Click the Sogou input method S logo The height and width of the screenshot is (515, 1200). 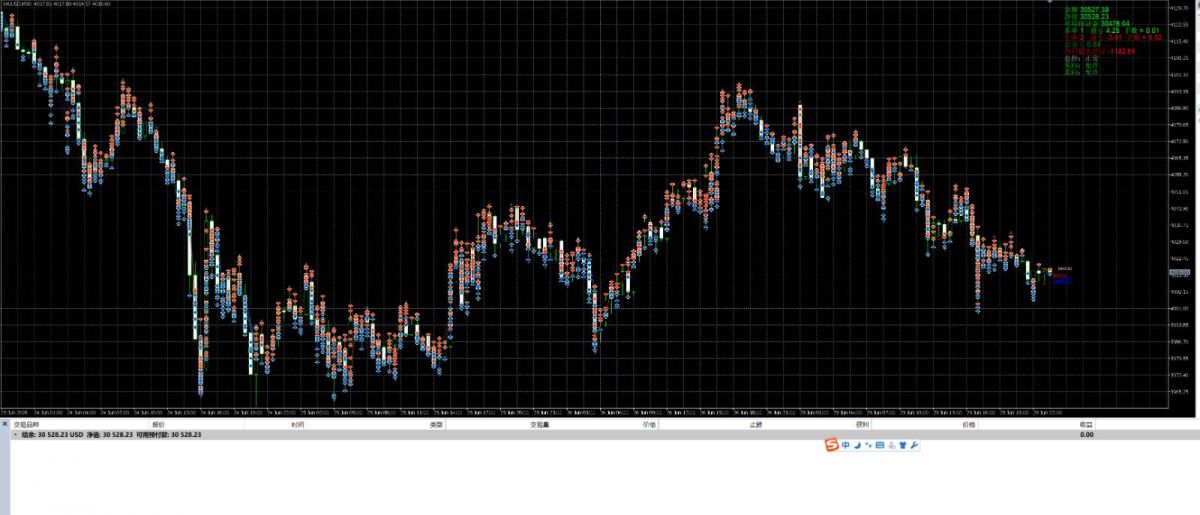click(x=832, y=444)
